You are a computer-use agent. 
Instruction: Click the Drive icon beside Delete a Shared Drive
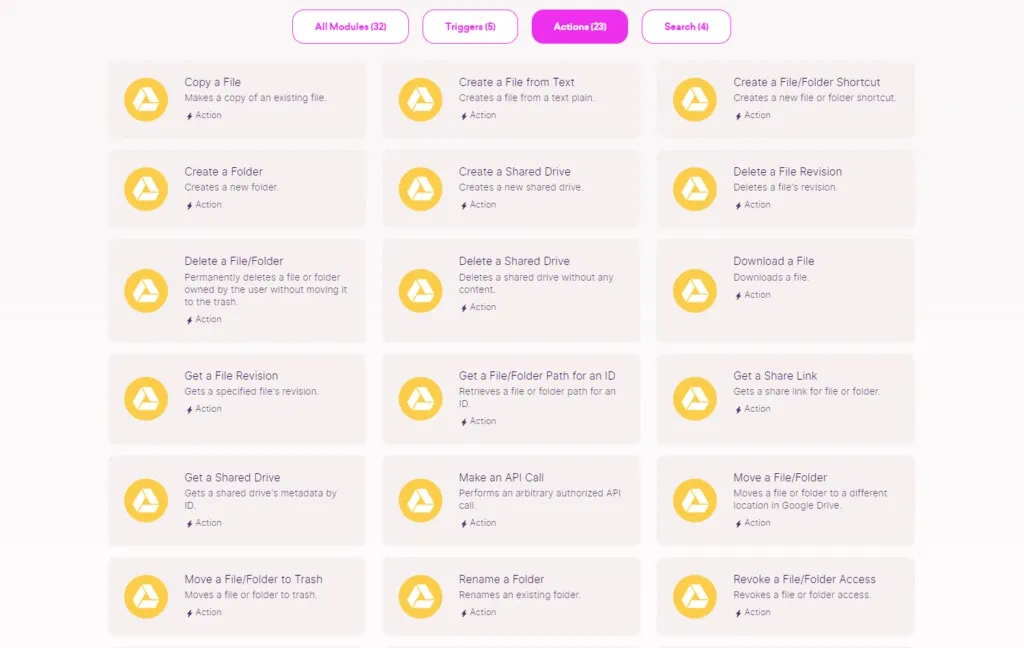coord(421,291)
